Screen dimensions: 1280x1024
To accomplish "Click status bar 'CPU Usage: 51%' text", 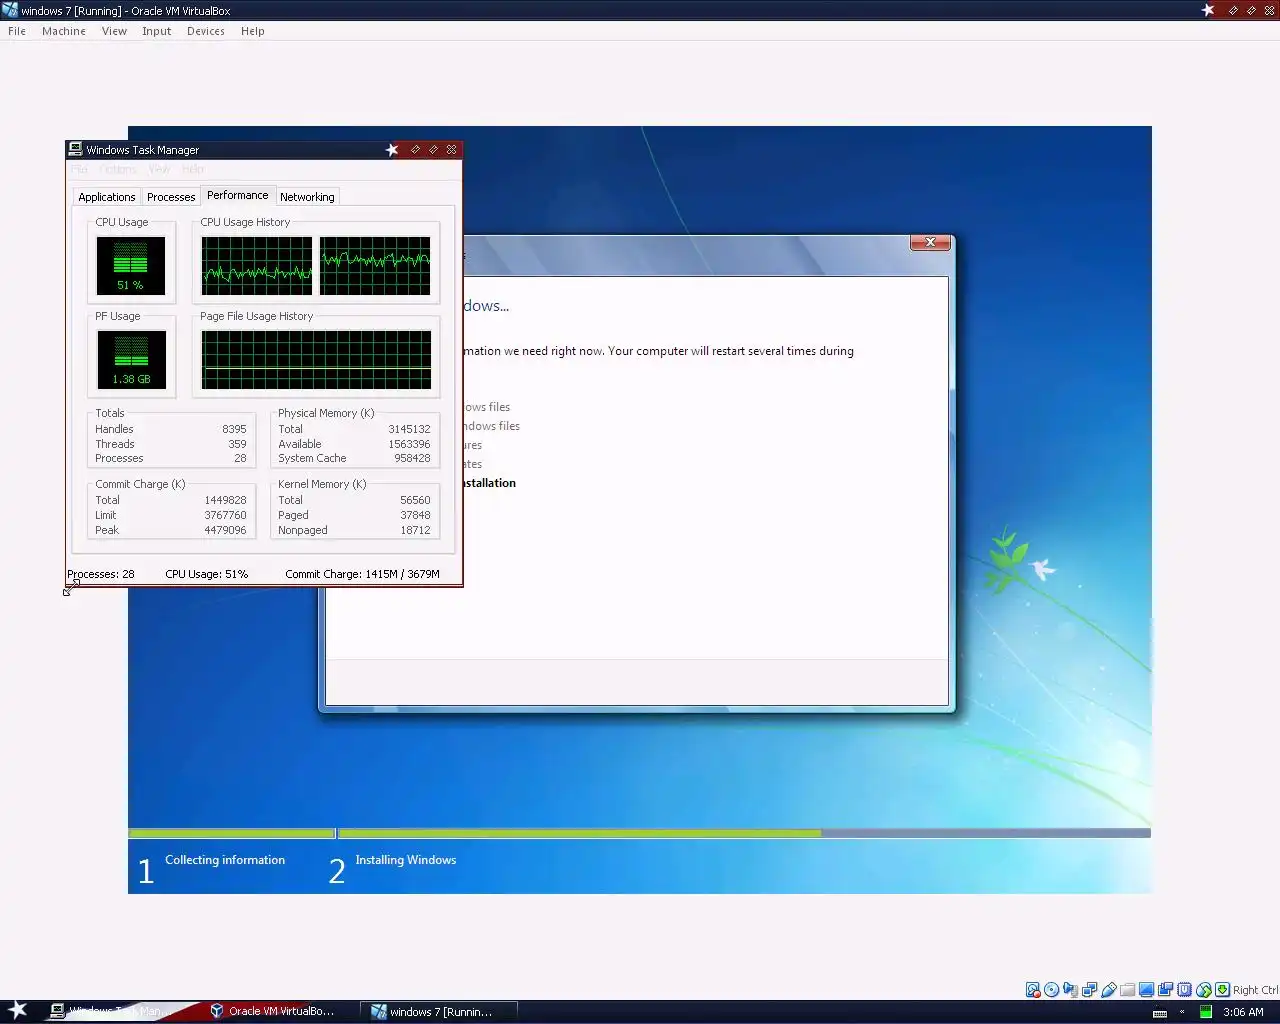I will pyautogui.click(x=207, y=574).
